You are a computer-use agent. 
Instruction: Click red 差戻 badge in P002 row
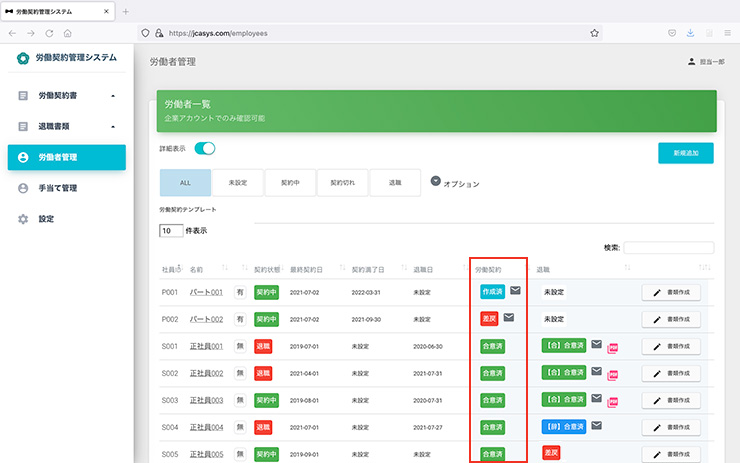click(489, 319)
